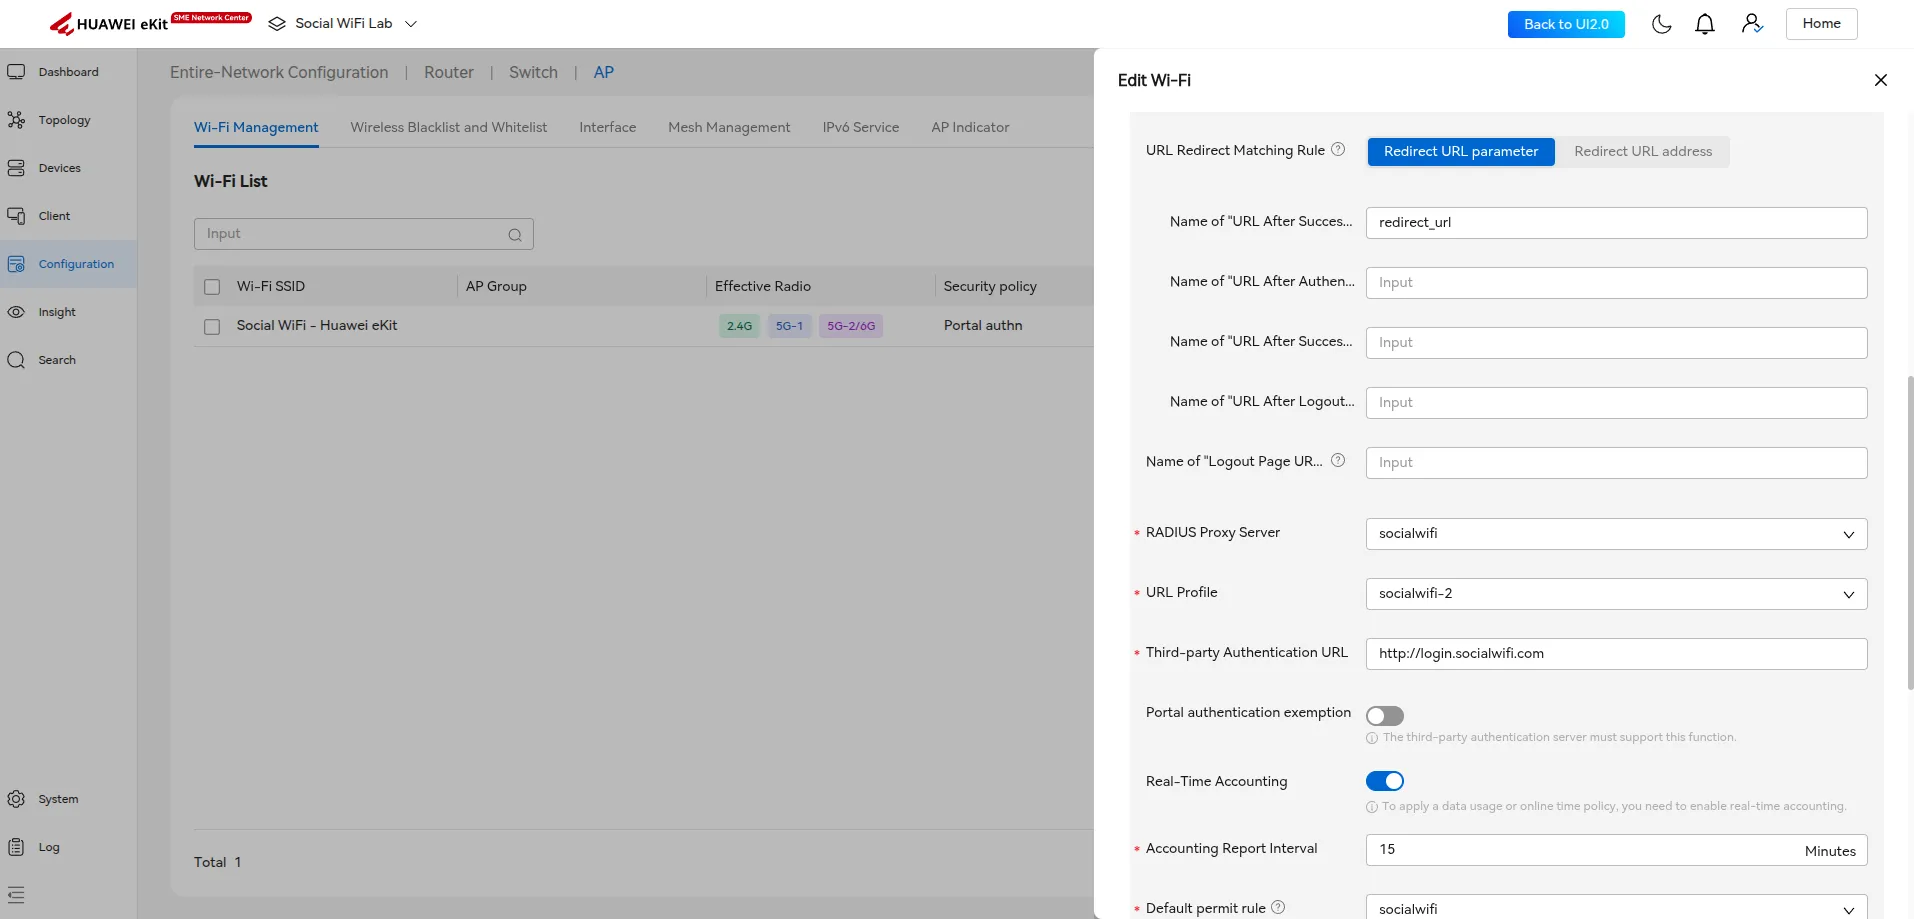This screenshot has width=1914, height=919.
Task: Open the Insight eye icon
Action: point(17,312)
